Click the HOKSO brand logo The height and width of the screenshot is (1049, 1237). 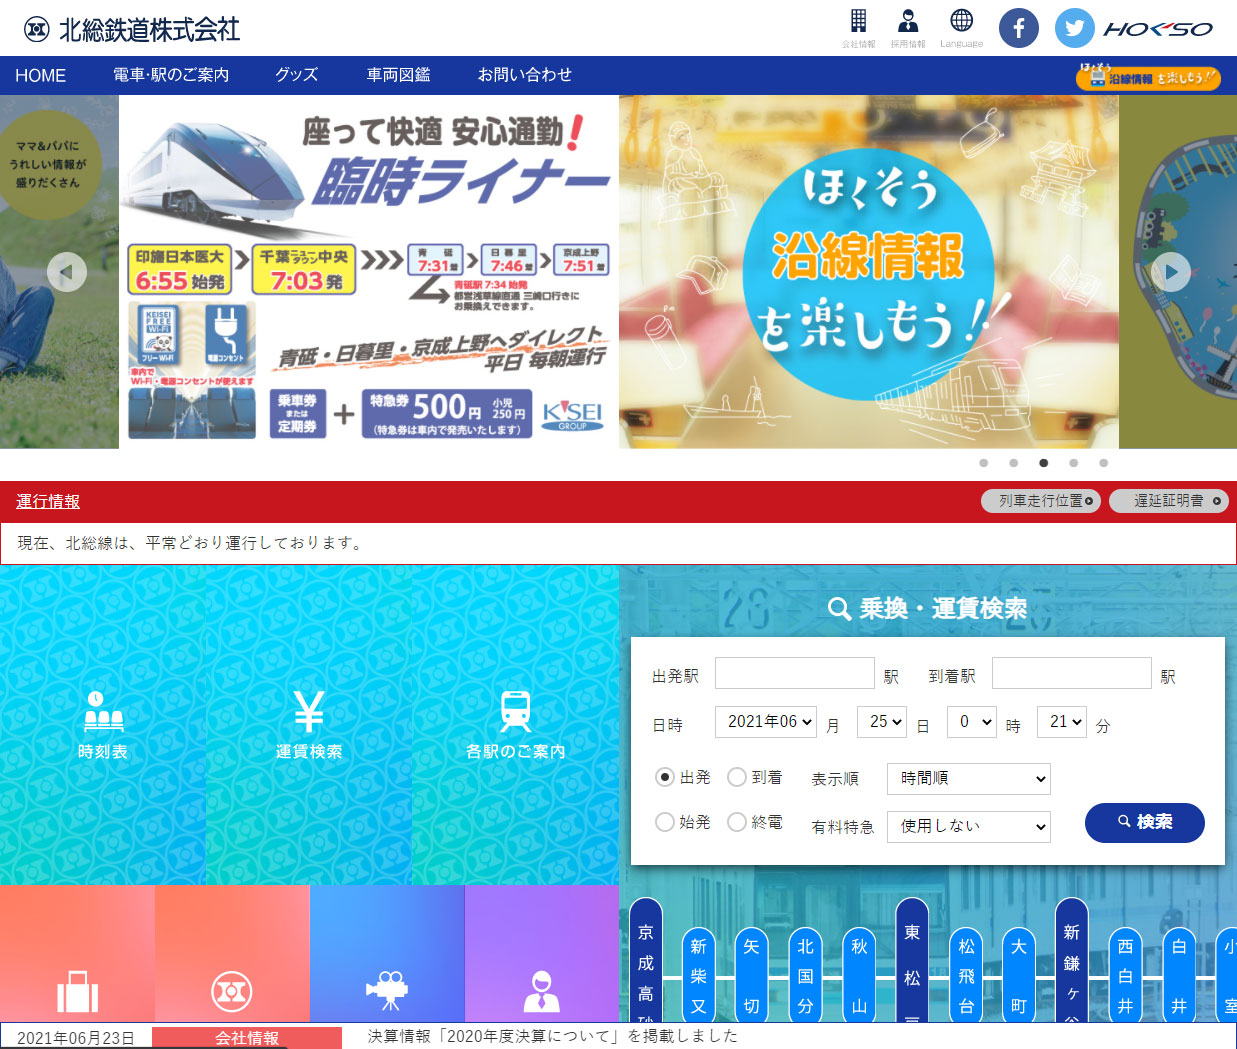pyautogui.click(x=1158, y=29)
